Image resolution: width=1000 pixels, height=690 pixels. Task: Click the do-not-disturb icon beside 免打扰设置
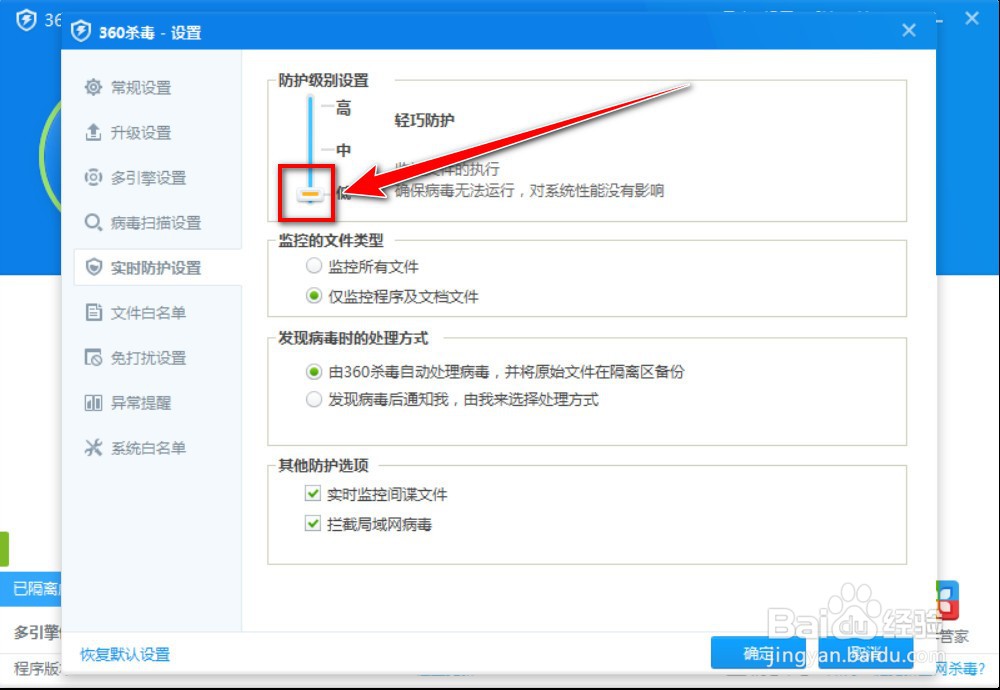(x=93, y=357)
